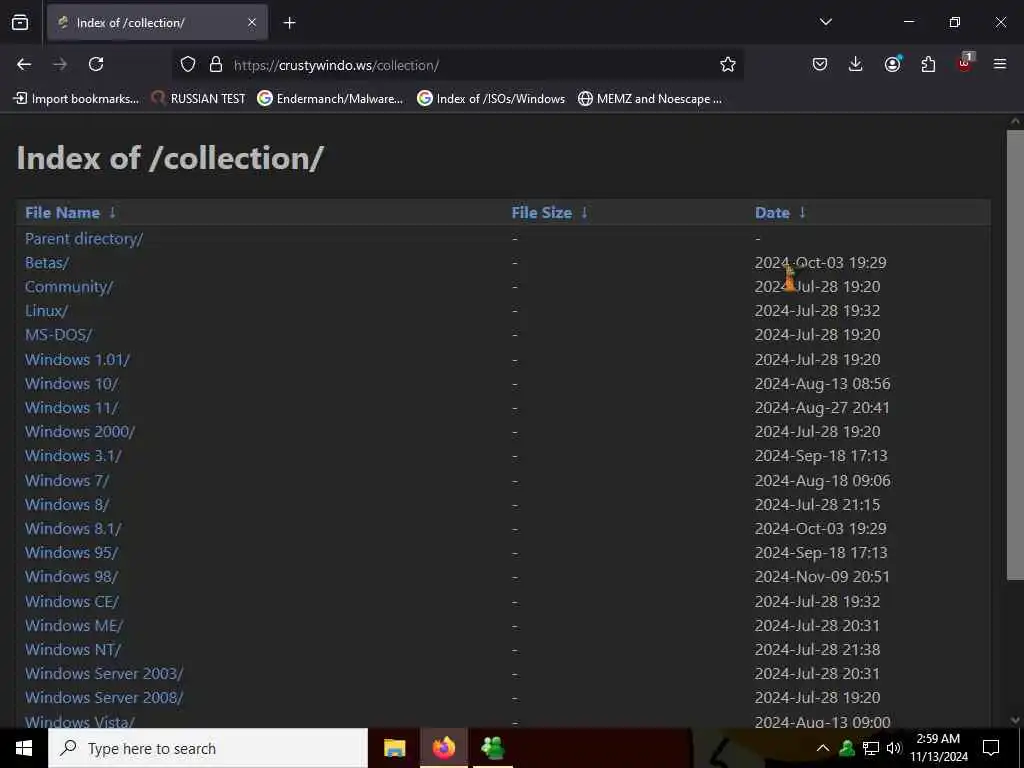1024x768 pixels.
Task: Open the Windows ME/ folder
Action: click(x=74, y=626)
